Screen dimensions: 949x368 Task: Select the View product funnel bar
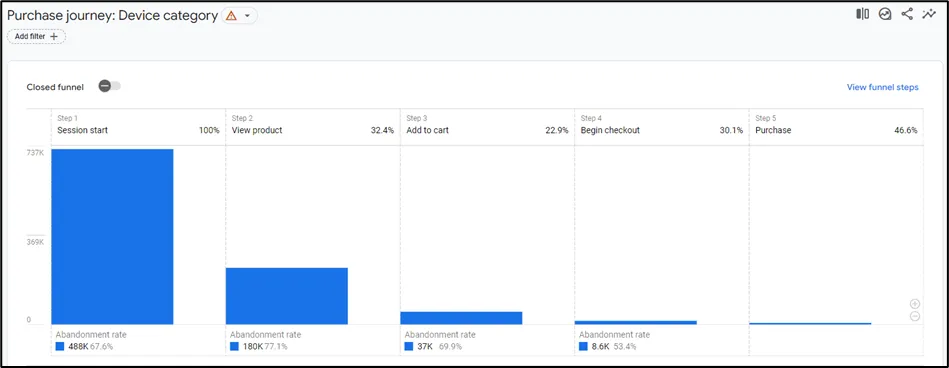click(287, 296)
